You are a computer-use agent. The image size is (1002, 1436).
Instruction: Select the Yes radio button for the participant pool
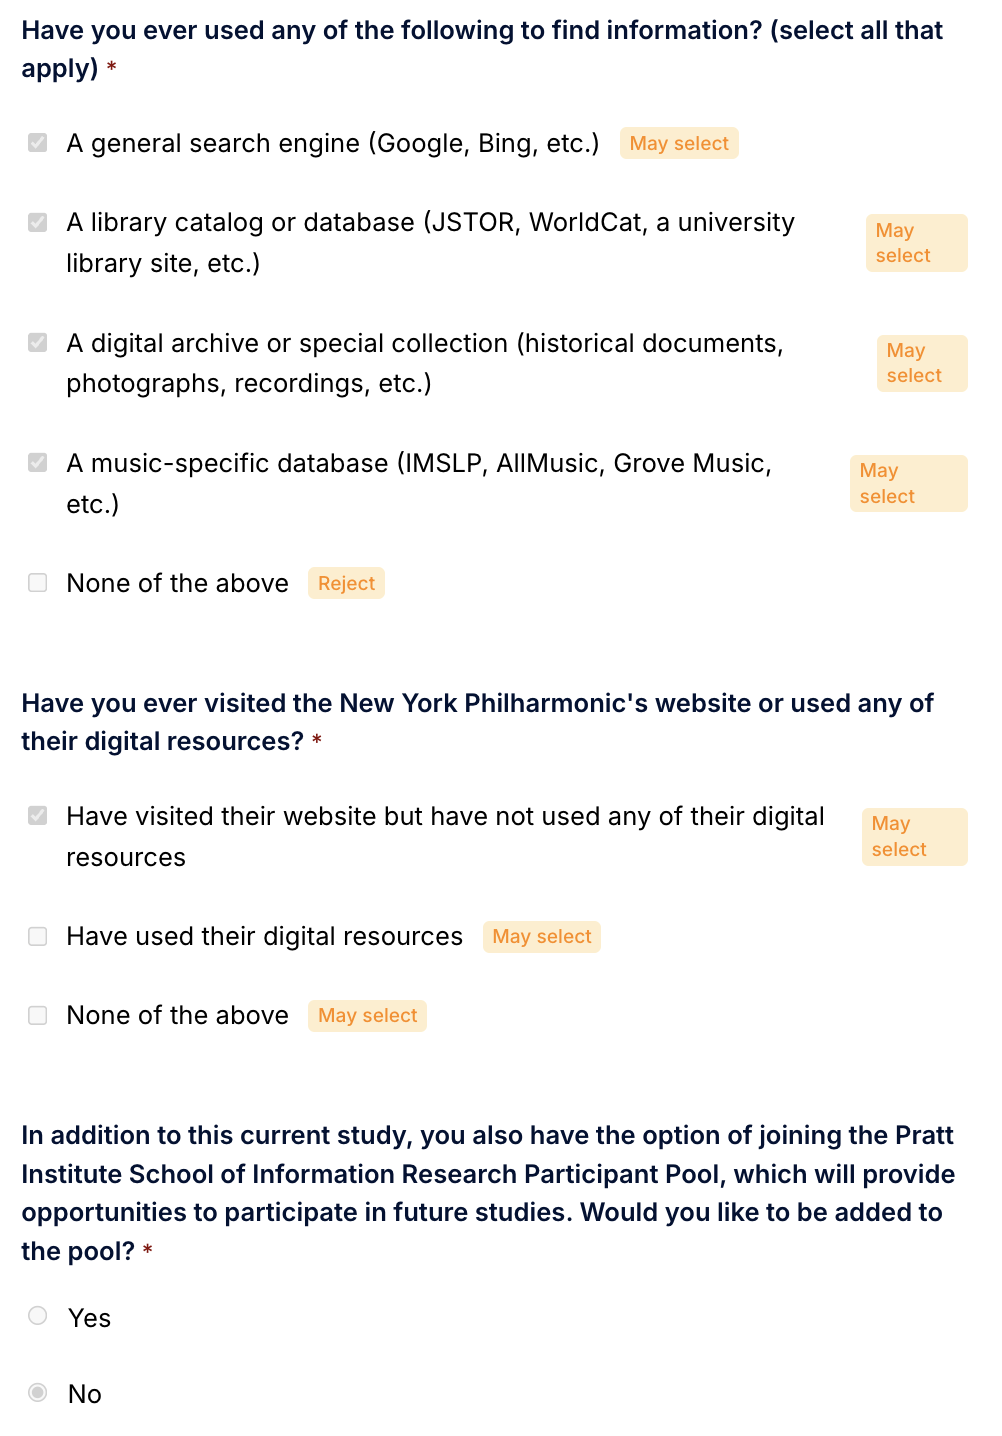pyautogui.click(x=38, y=1316)
